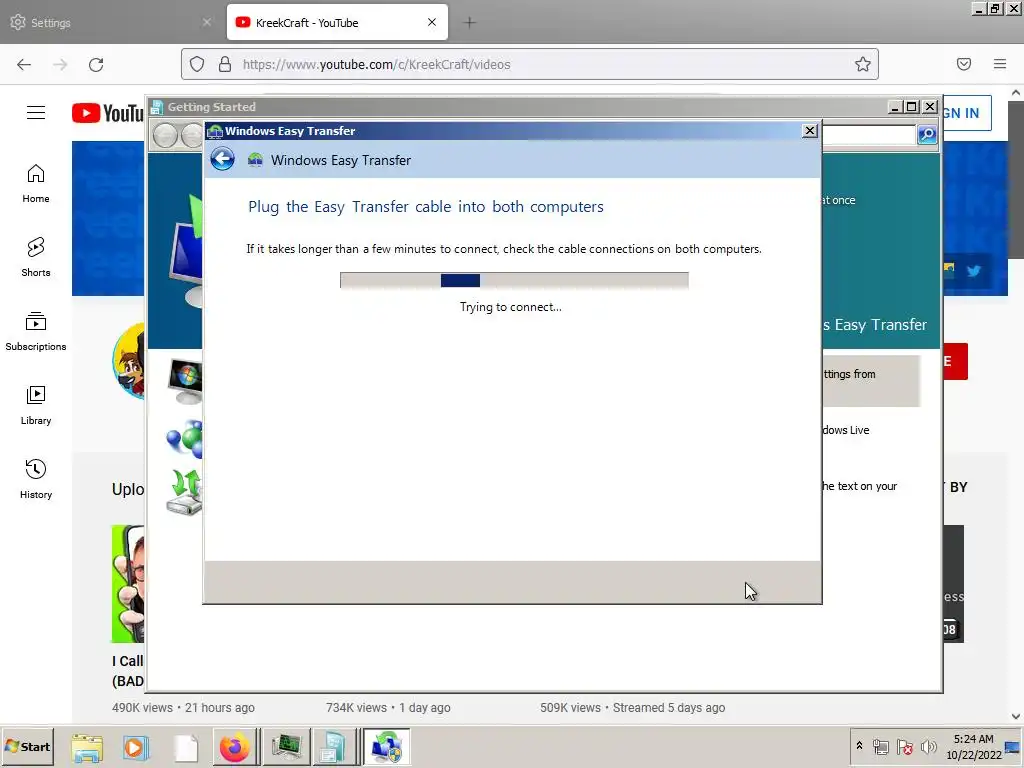Minimize the Getting Started window
Screen dimensions: 1024x768
click(x=895, y=106)
